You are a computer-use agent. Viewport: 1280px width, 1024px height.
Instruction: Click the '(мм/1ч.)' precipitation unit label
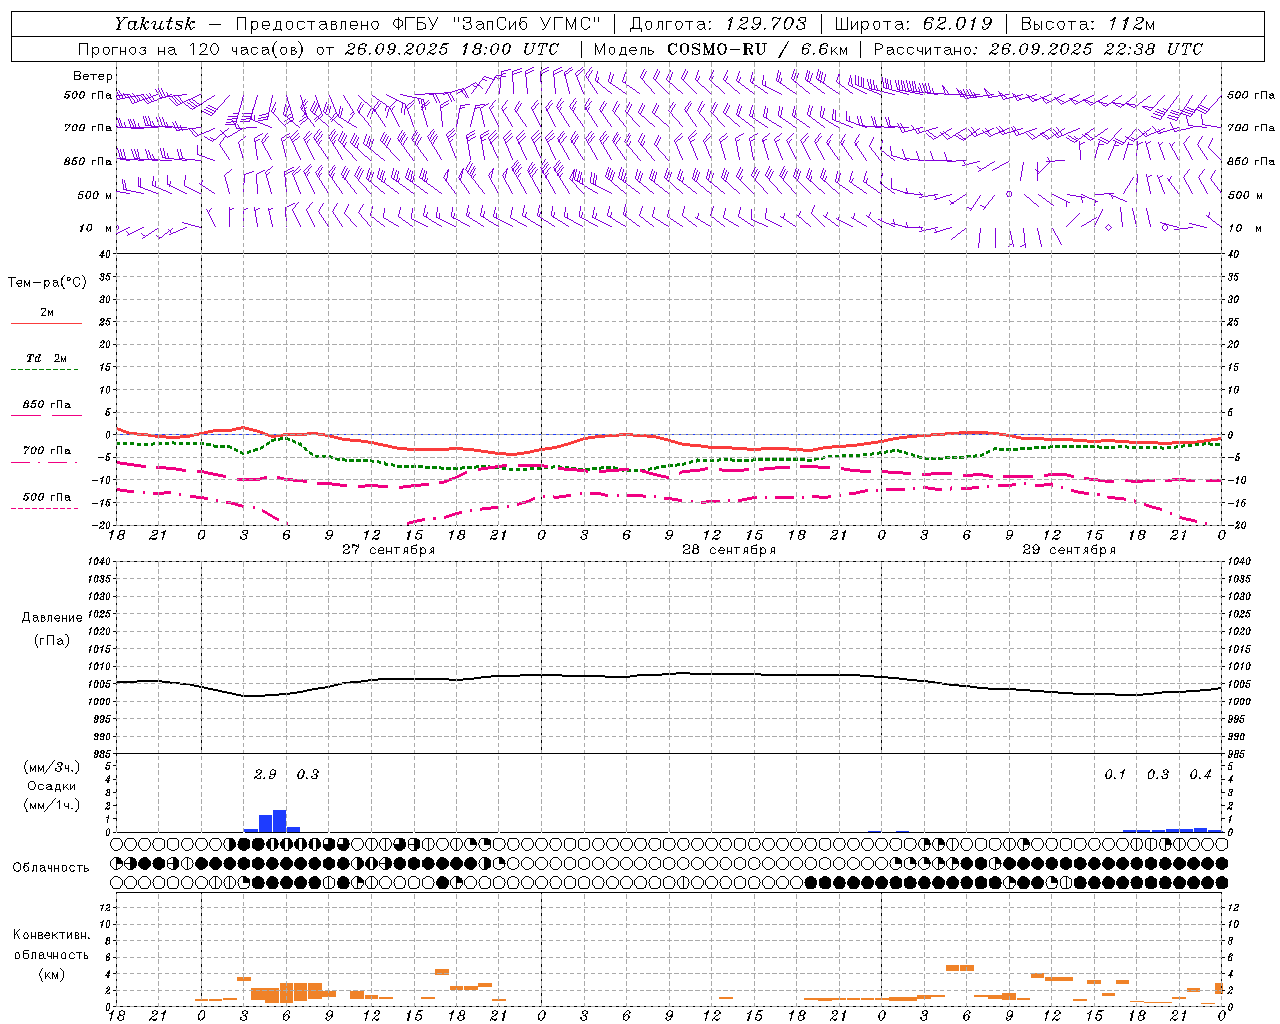point(52,805)
